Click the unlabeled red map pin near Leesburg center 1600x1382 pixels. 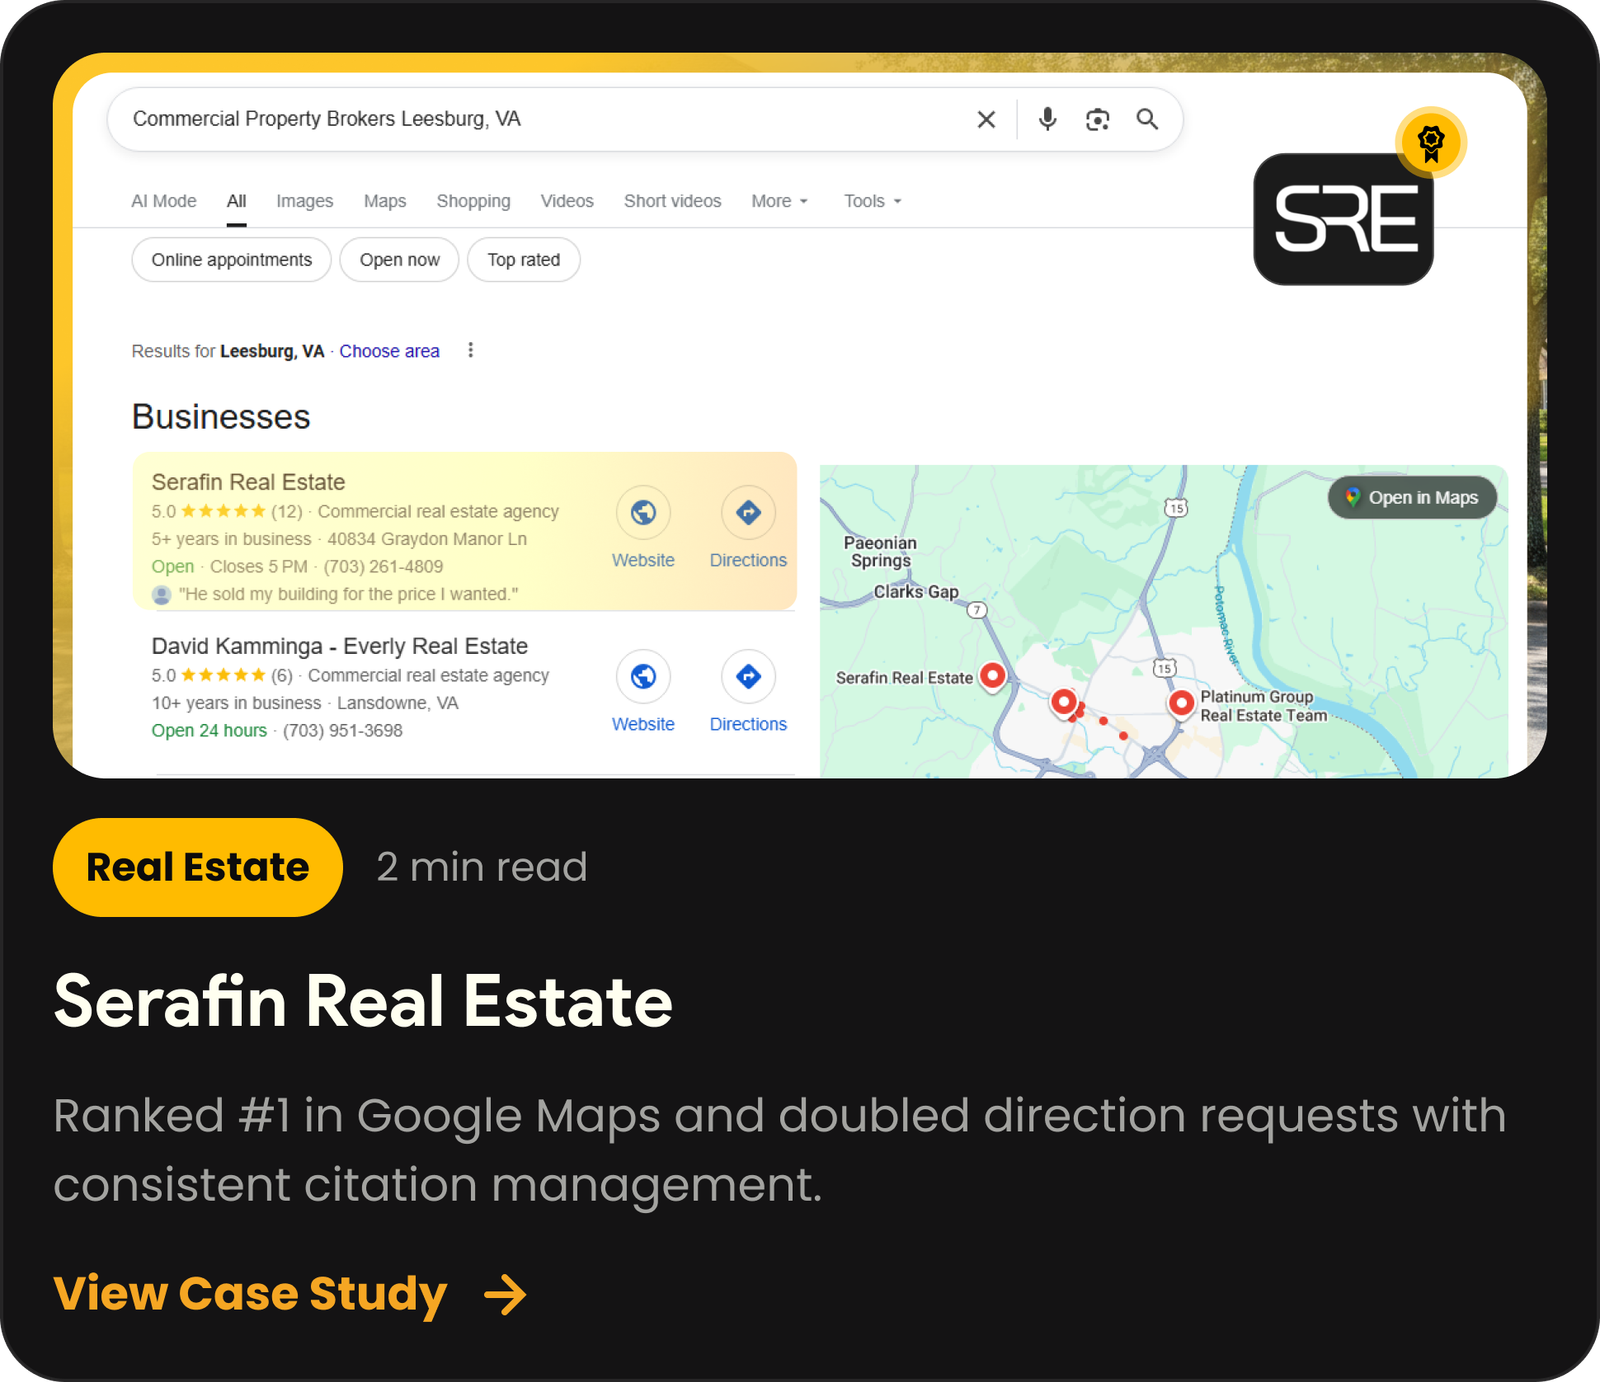pyautogui.click(x=1064, y=702)
